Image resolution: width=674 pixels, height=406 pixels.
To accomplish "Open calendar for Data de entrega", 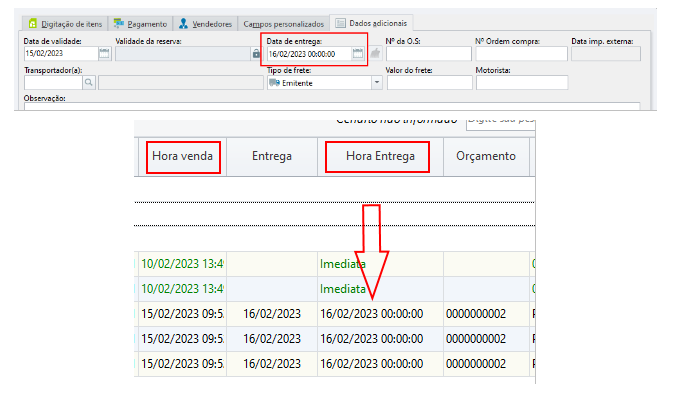I will (358, 54).
